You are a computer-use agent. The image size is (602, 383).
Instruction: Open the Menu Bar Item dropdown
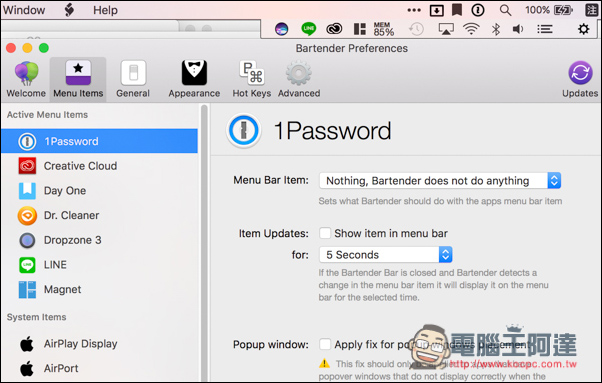pos(440,180)
